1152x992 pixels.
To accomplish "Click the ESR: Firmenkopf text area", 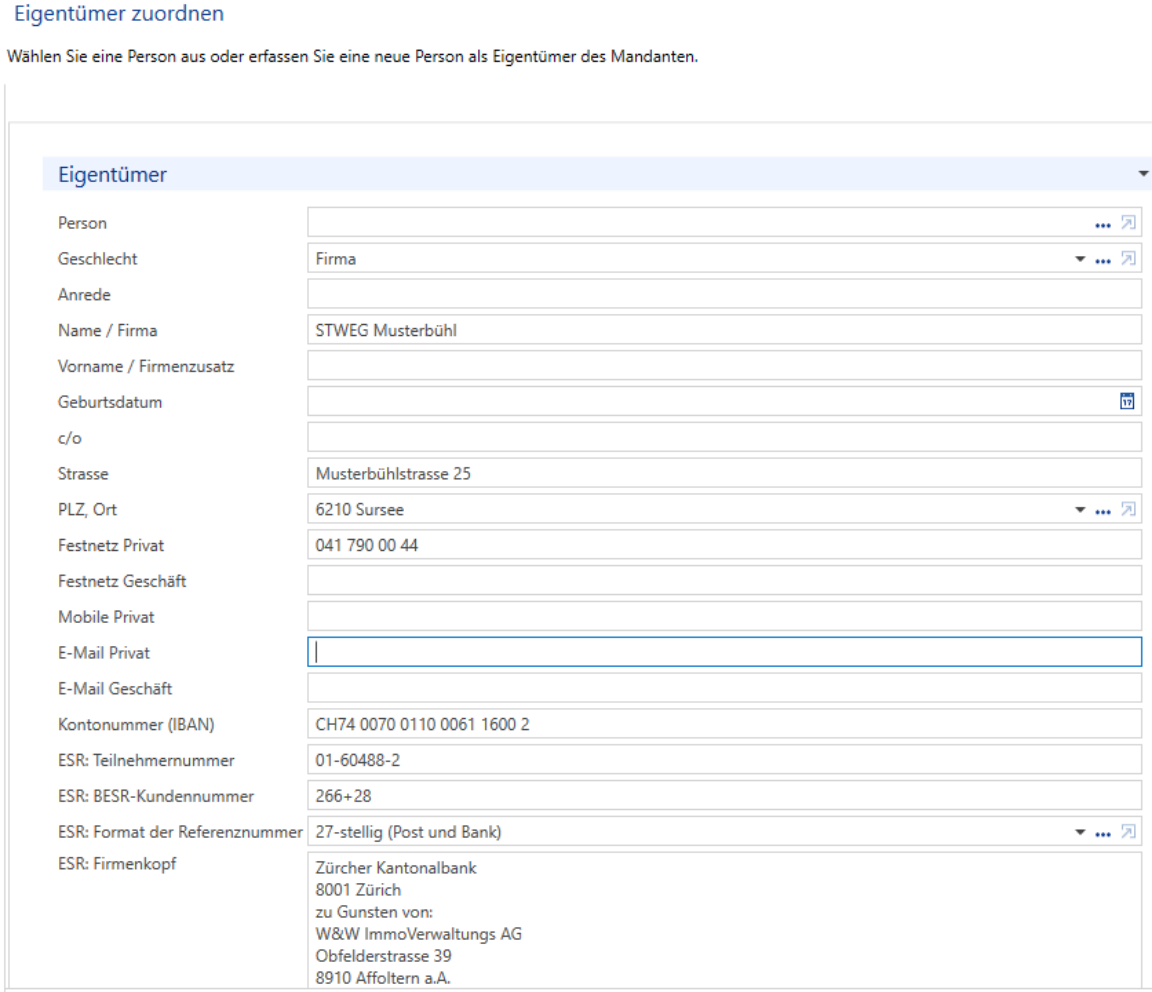I will (x=724, y=921).
